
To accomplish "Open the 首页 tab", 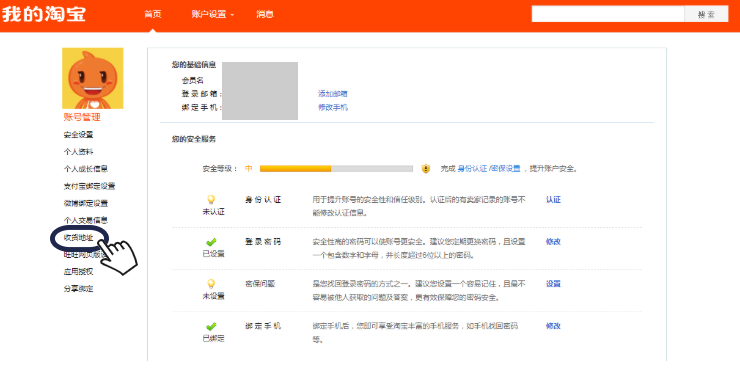I will tap(152, 14).
